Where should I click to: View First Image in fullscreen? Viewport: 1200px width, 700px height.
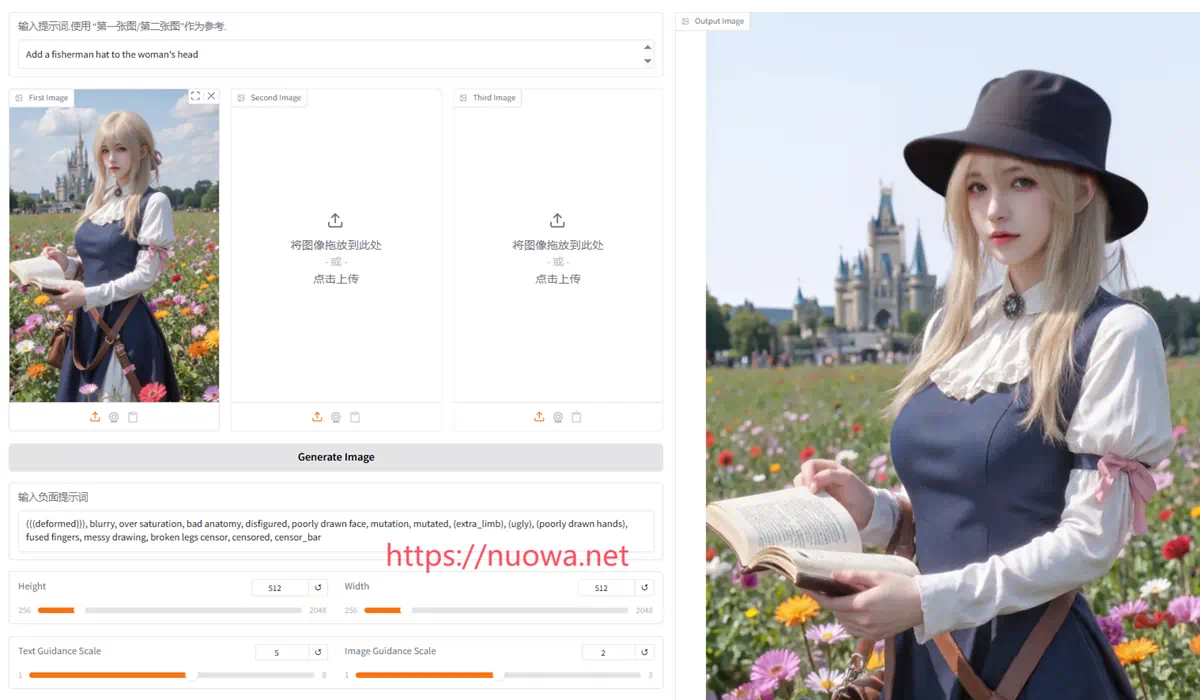(195, 96)
